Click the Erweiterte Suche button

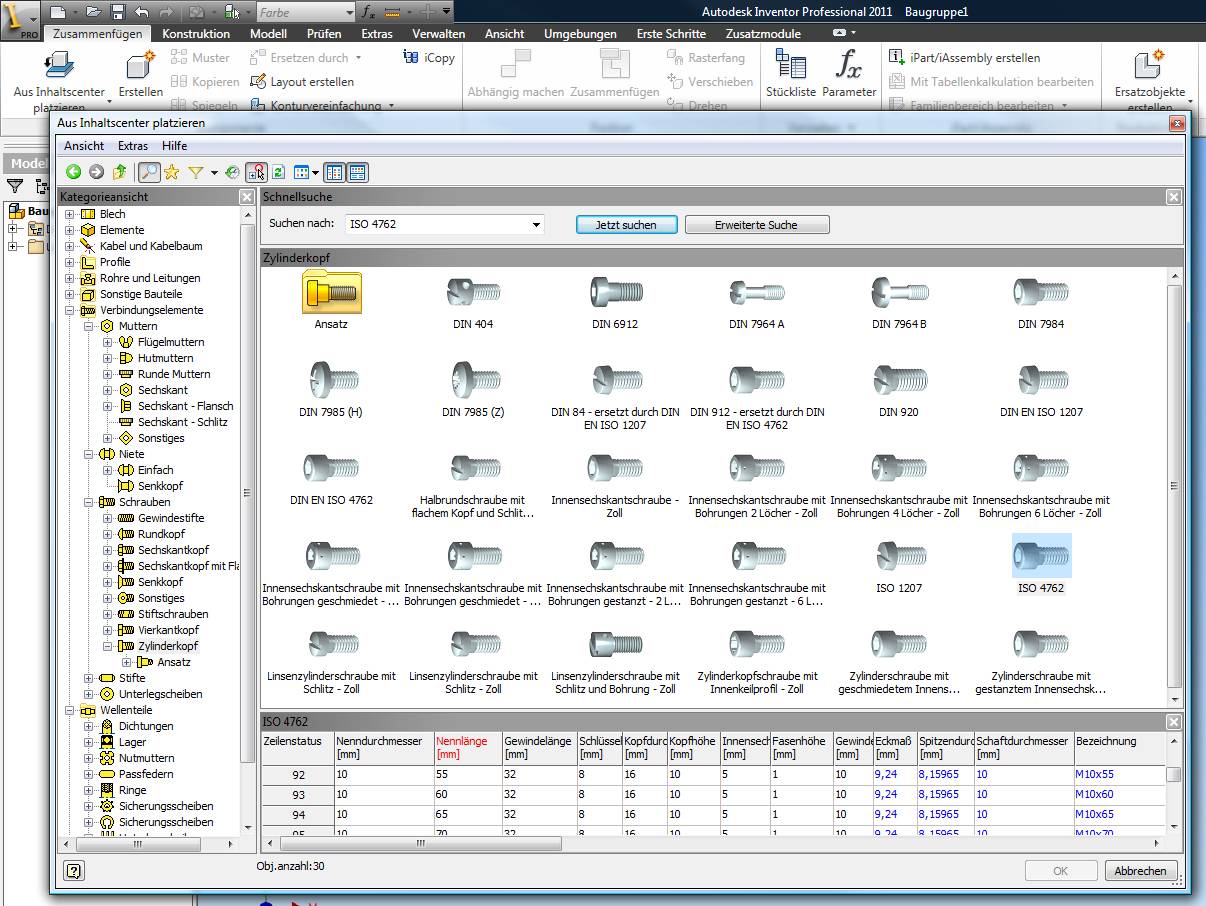click(x=756, y=225)
